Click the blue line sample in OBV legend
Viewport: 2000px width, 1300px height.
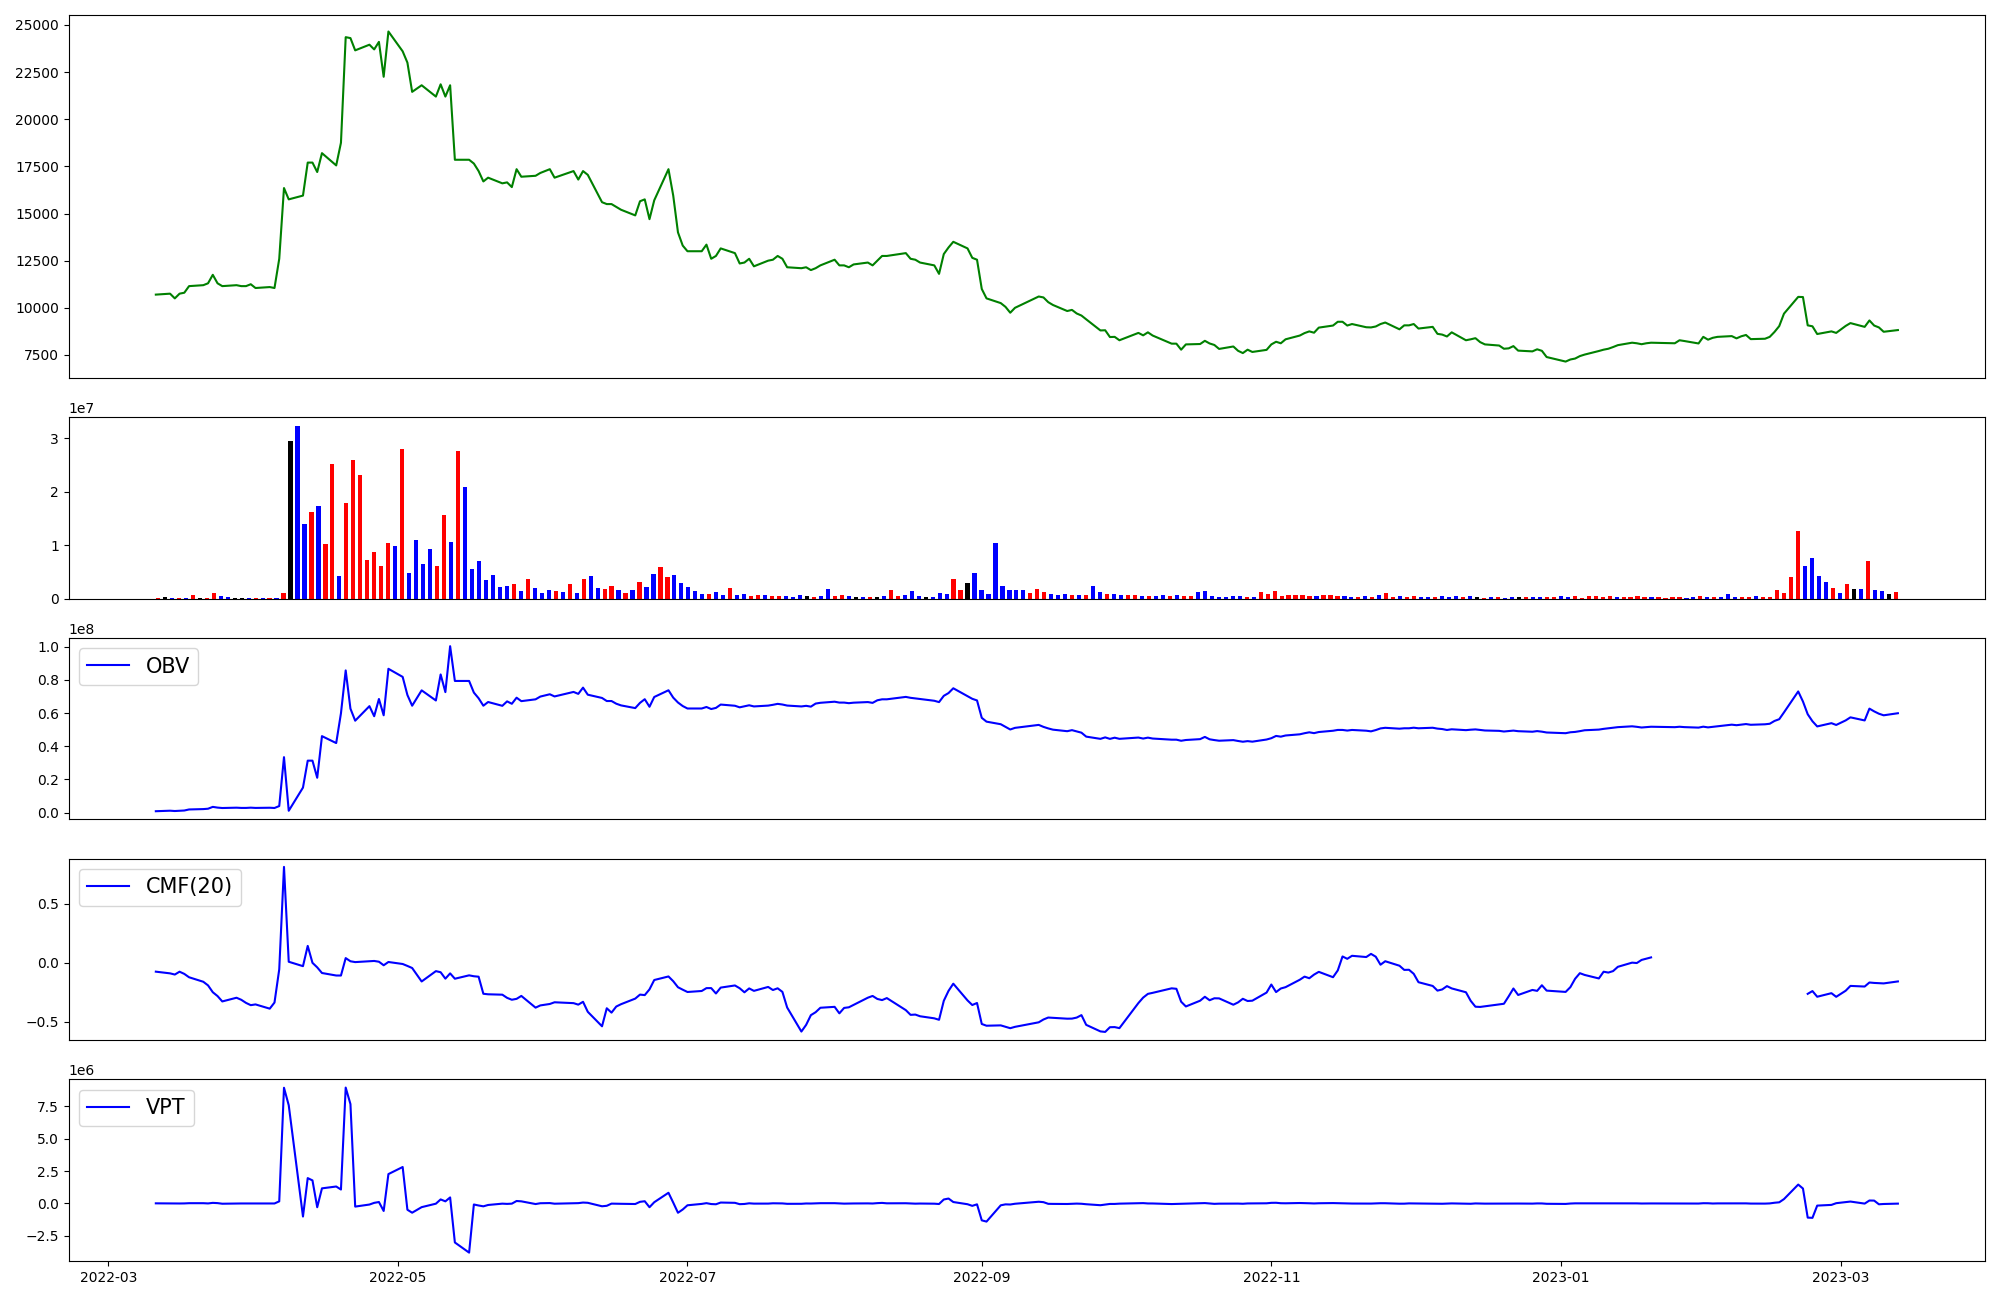coord(109,666)
